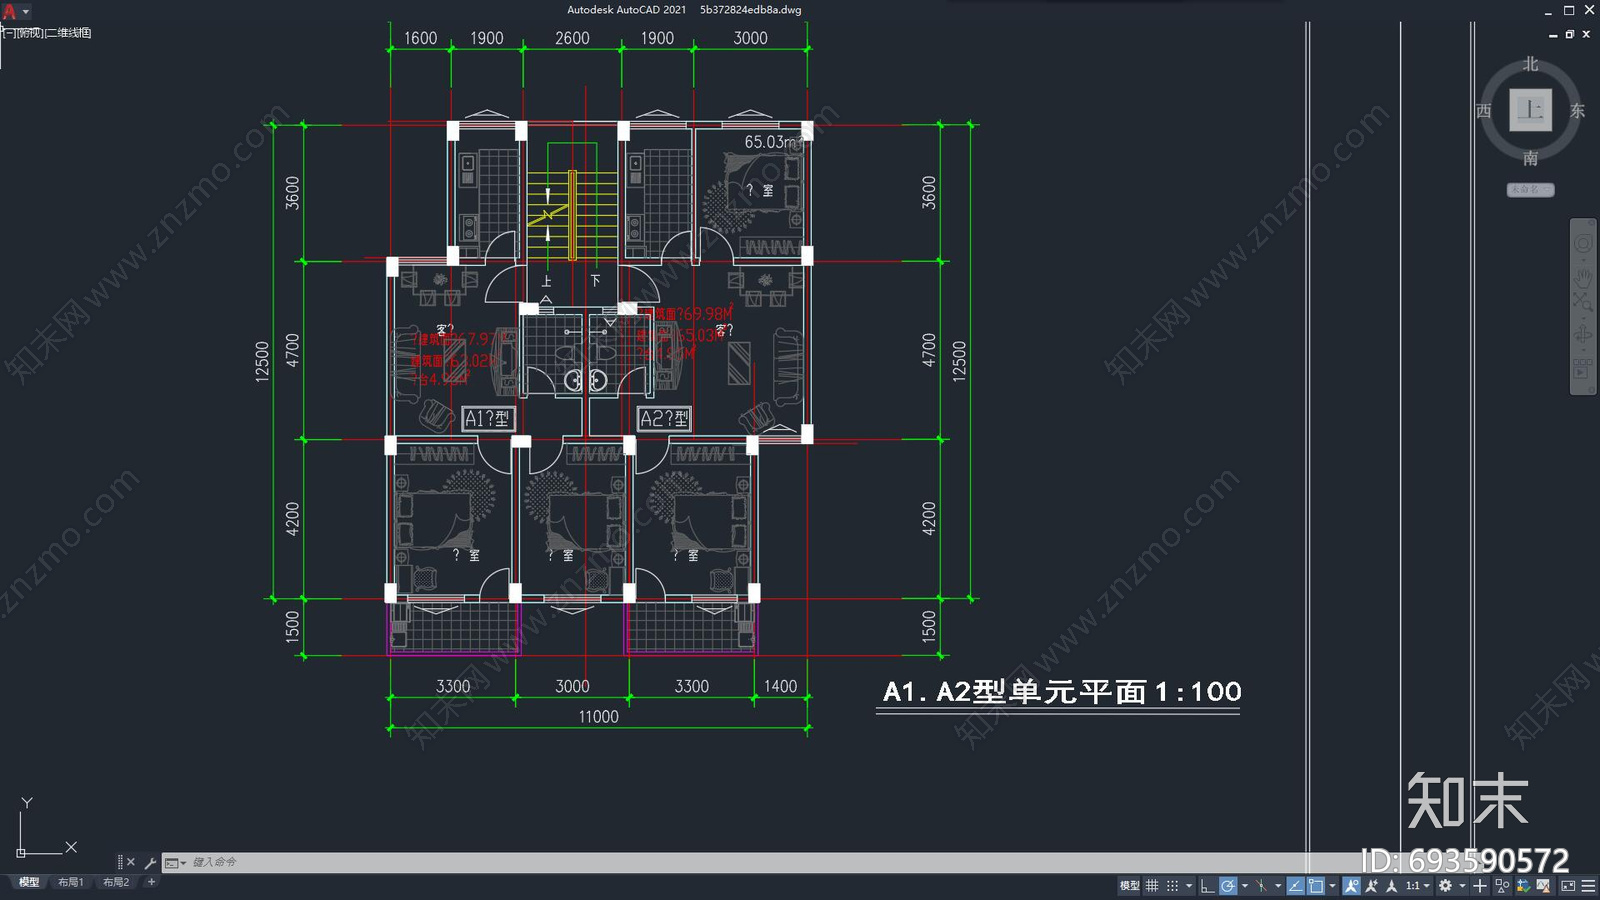Click the hardware acceleration icon
Image resolution: width=1600 pixels, height=900 pixels.
(1523, 886)
